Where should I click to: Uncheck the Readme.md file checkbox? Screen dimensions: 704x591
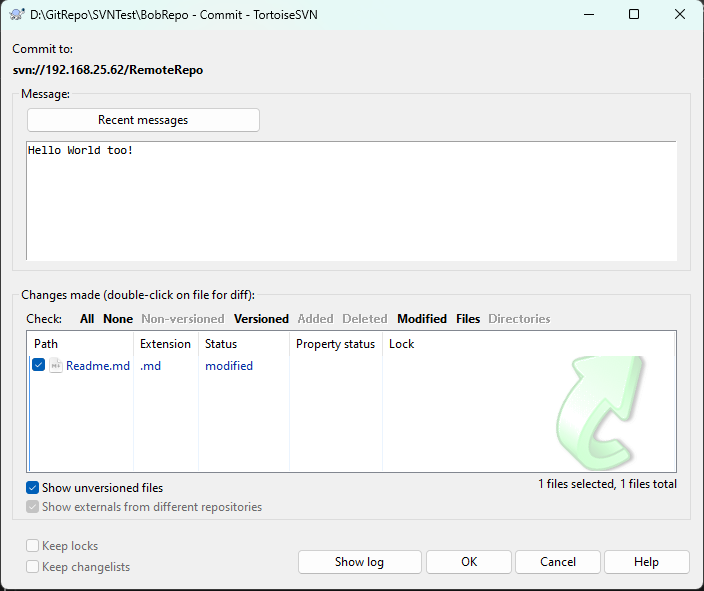click(39, 365)
